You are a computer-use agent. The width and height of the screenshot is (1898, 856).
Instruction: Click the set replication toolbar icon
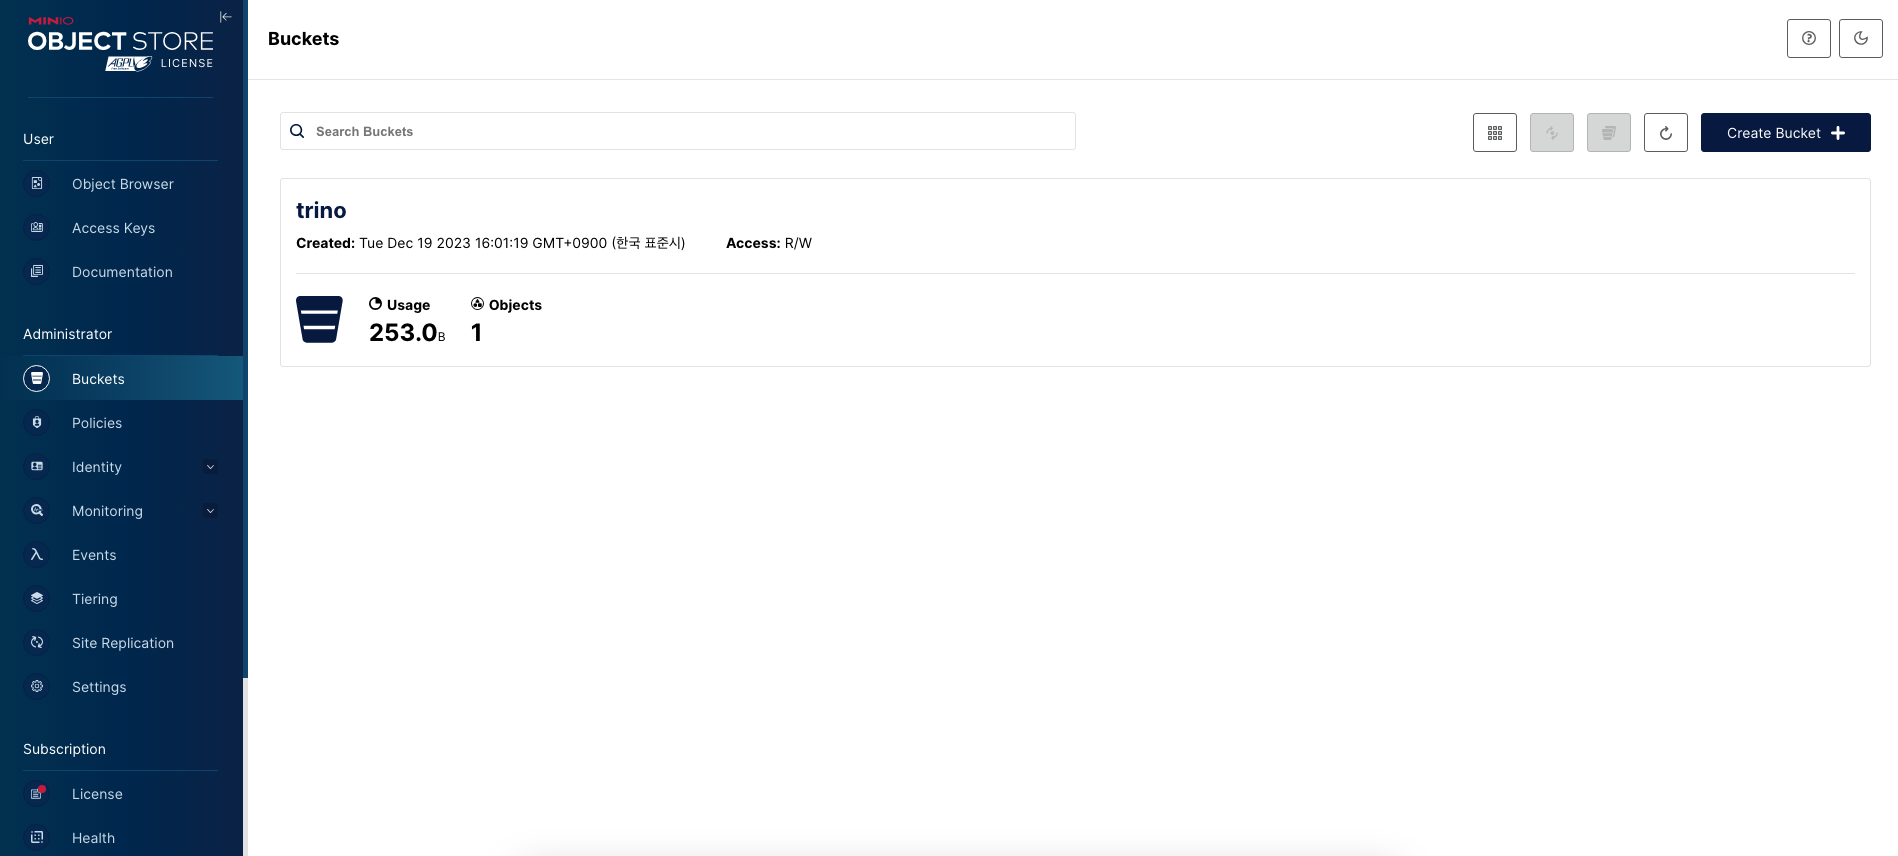click(1552, 132)
